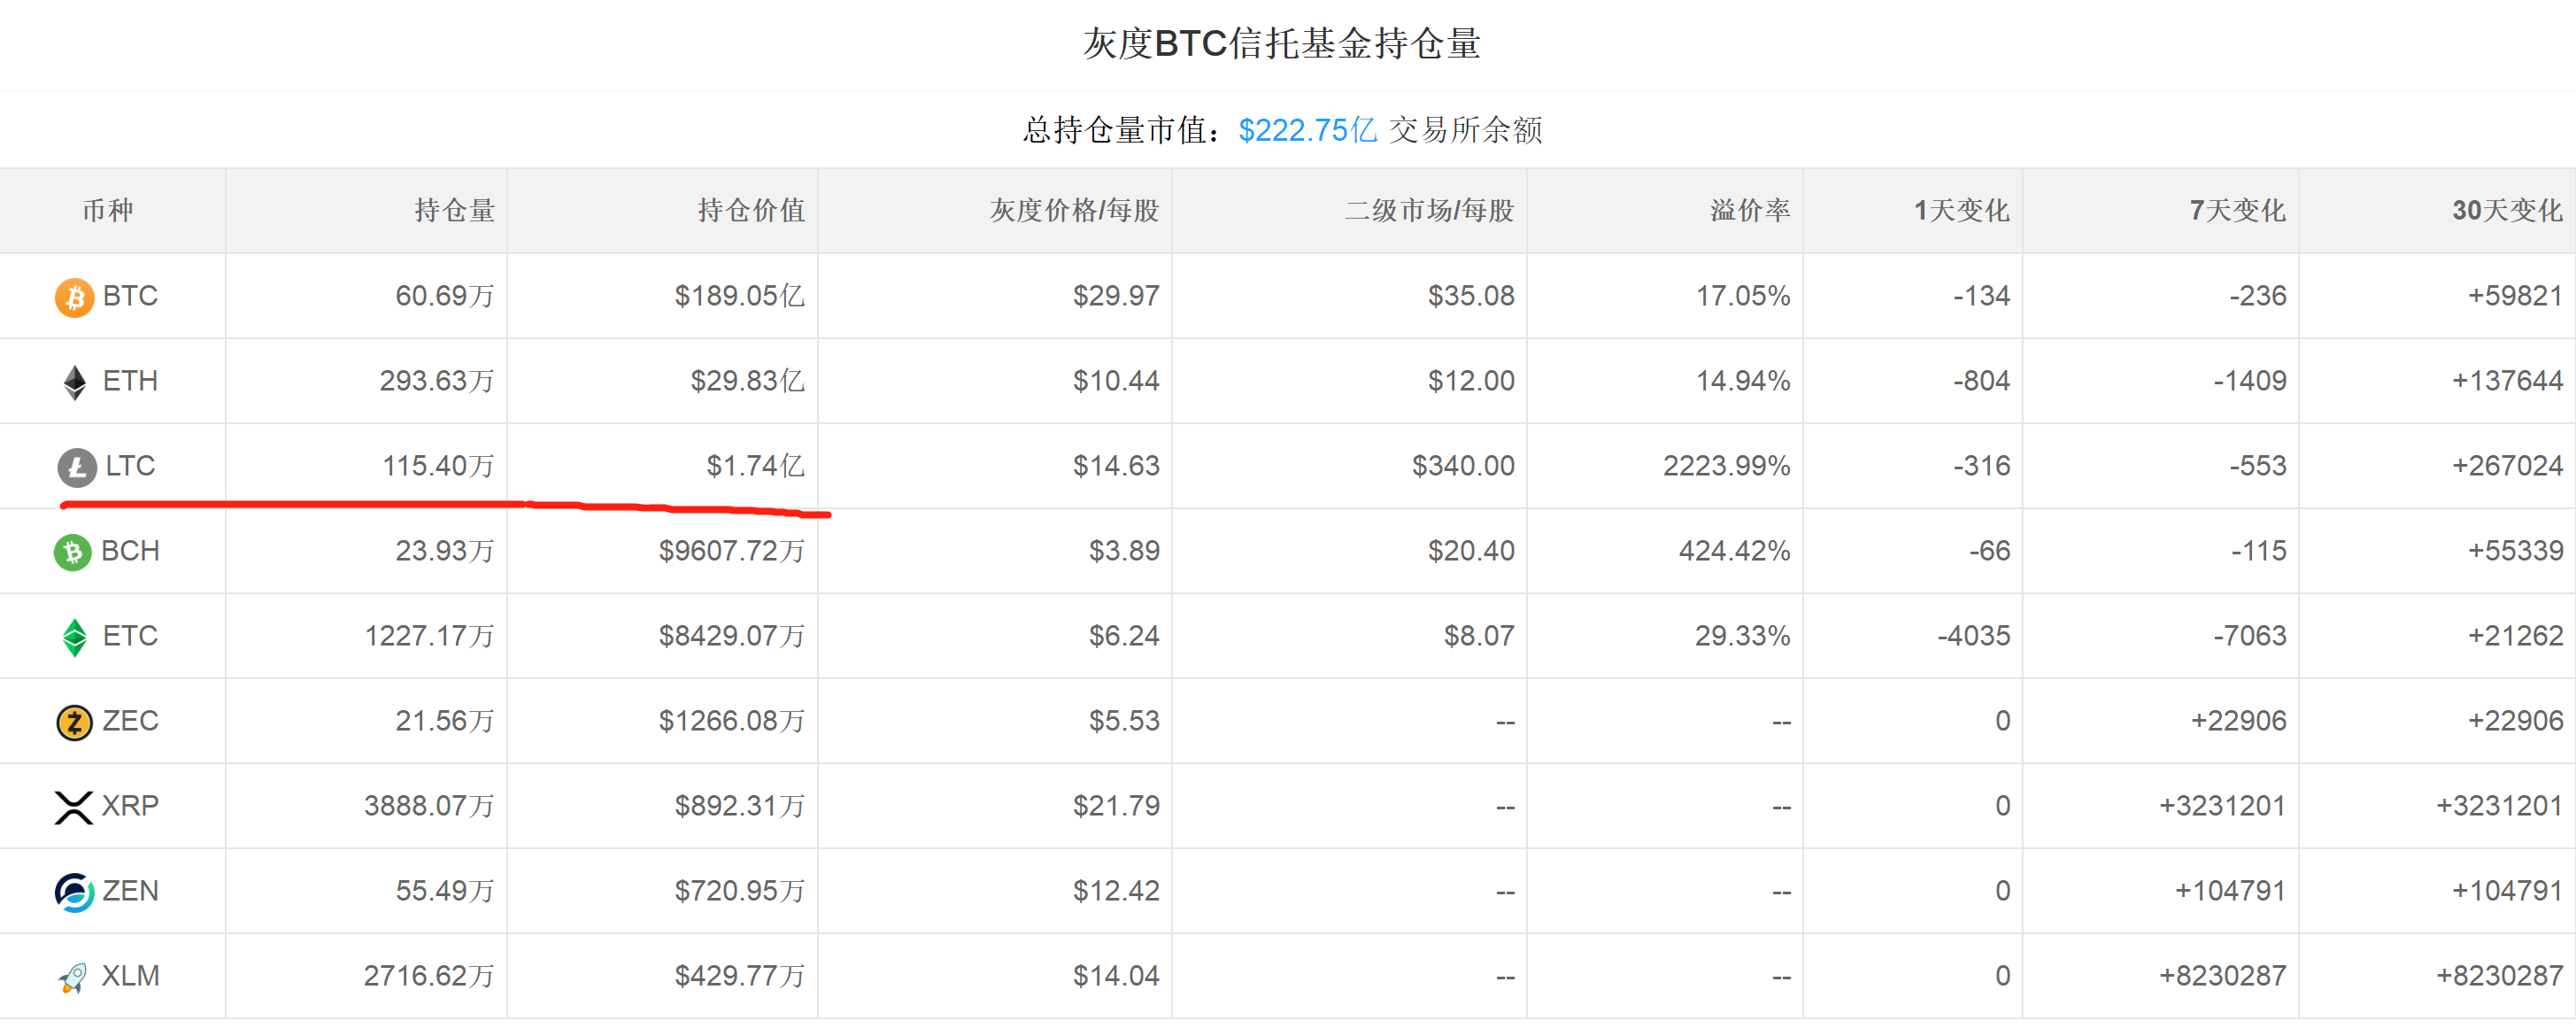This screenshot has width=2576, height=1036.
Task: Select the 溢价率 column header
Action: point(1750,211)
